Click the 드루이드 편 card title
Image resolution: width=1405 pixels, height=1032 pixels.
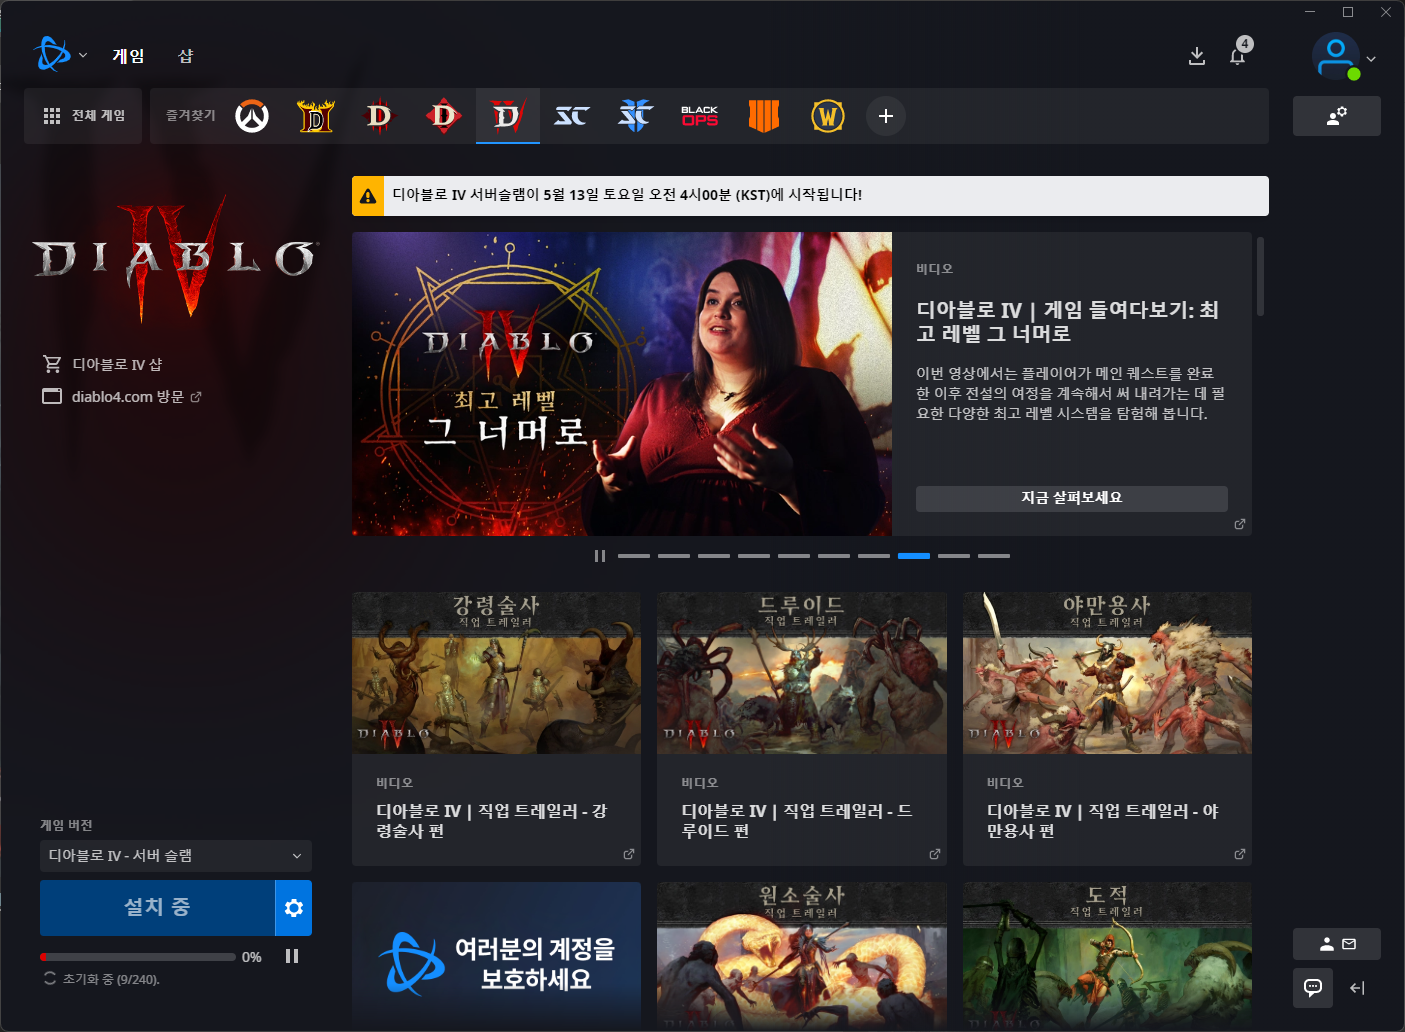click(x=797, y=821)
